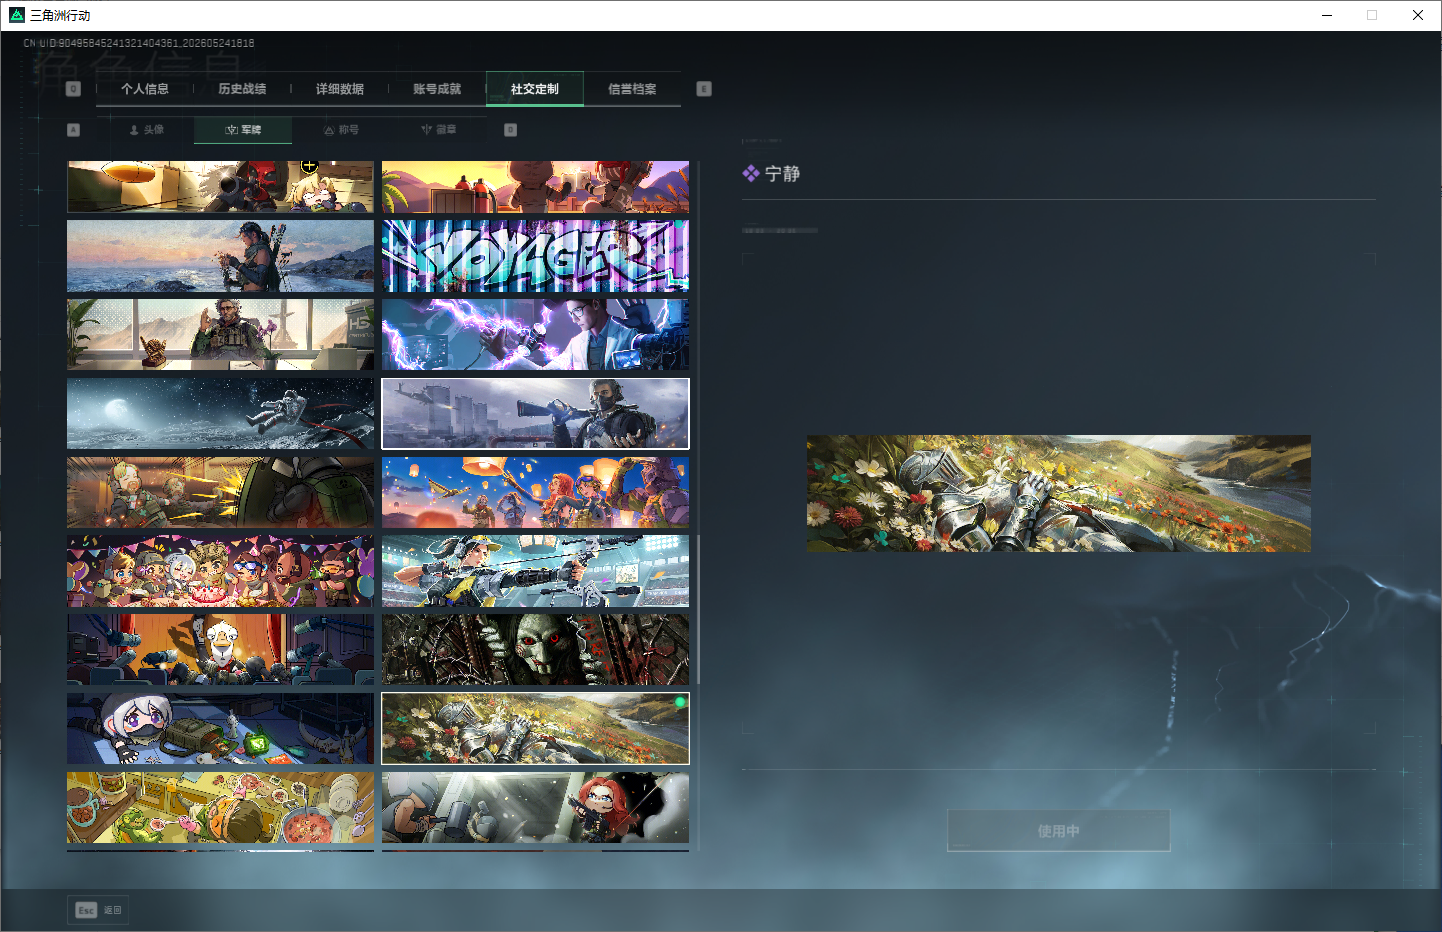Open the 徽章 badge sub-tab
The width and height of the screenshot is (1442, 932).
[438, 130]
